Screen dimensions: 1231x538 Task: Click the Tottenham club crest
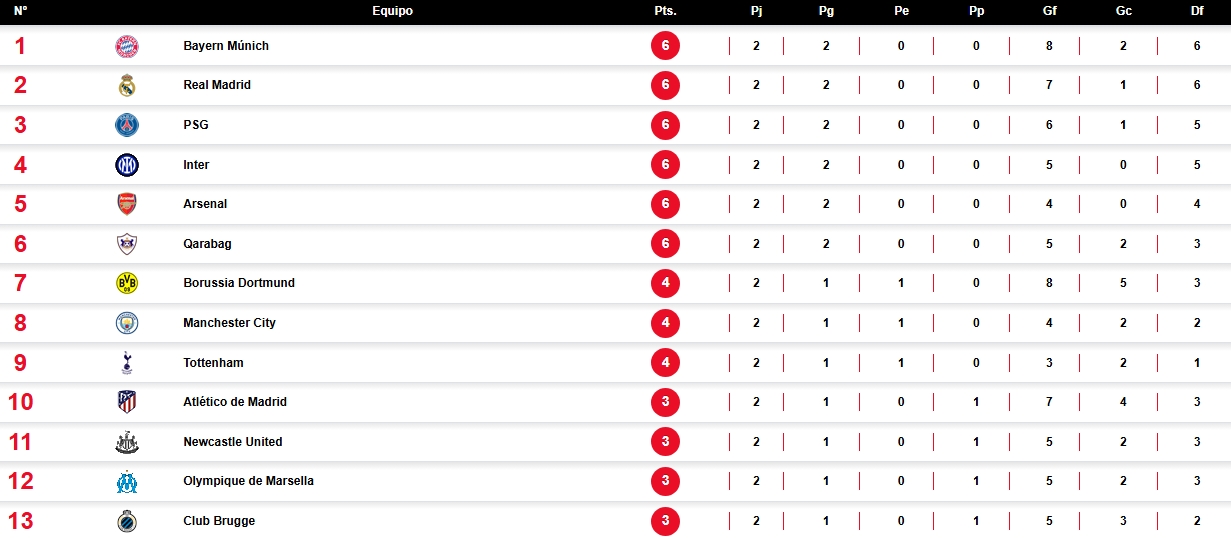tap(127, 362)
